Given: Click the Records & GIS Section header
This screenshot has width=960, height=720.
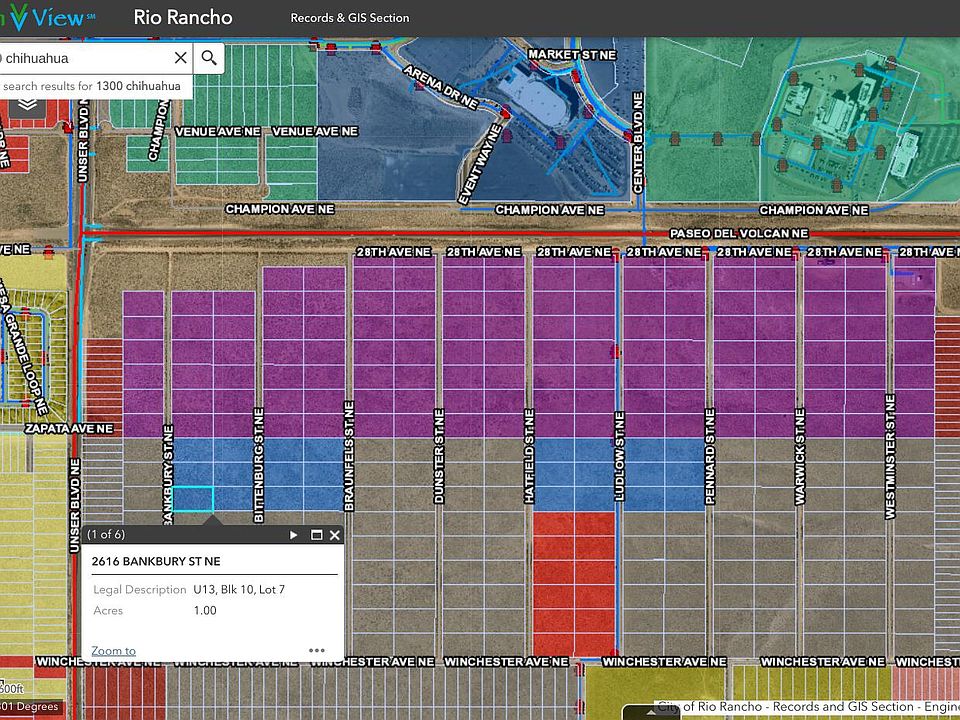Looking at the screenshot, I should click(x=349, y=18).
